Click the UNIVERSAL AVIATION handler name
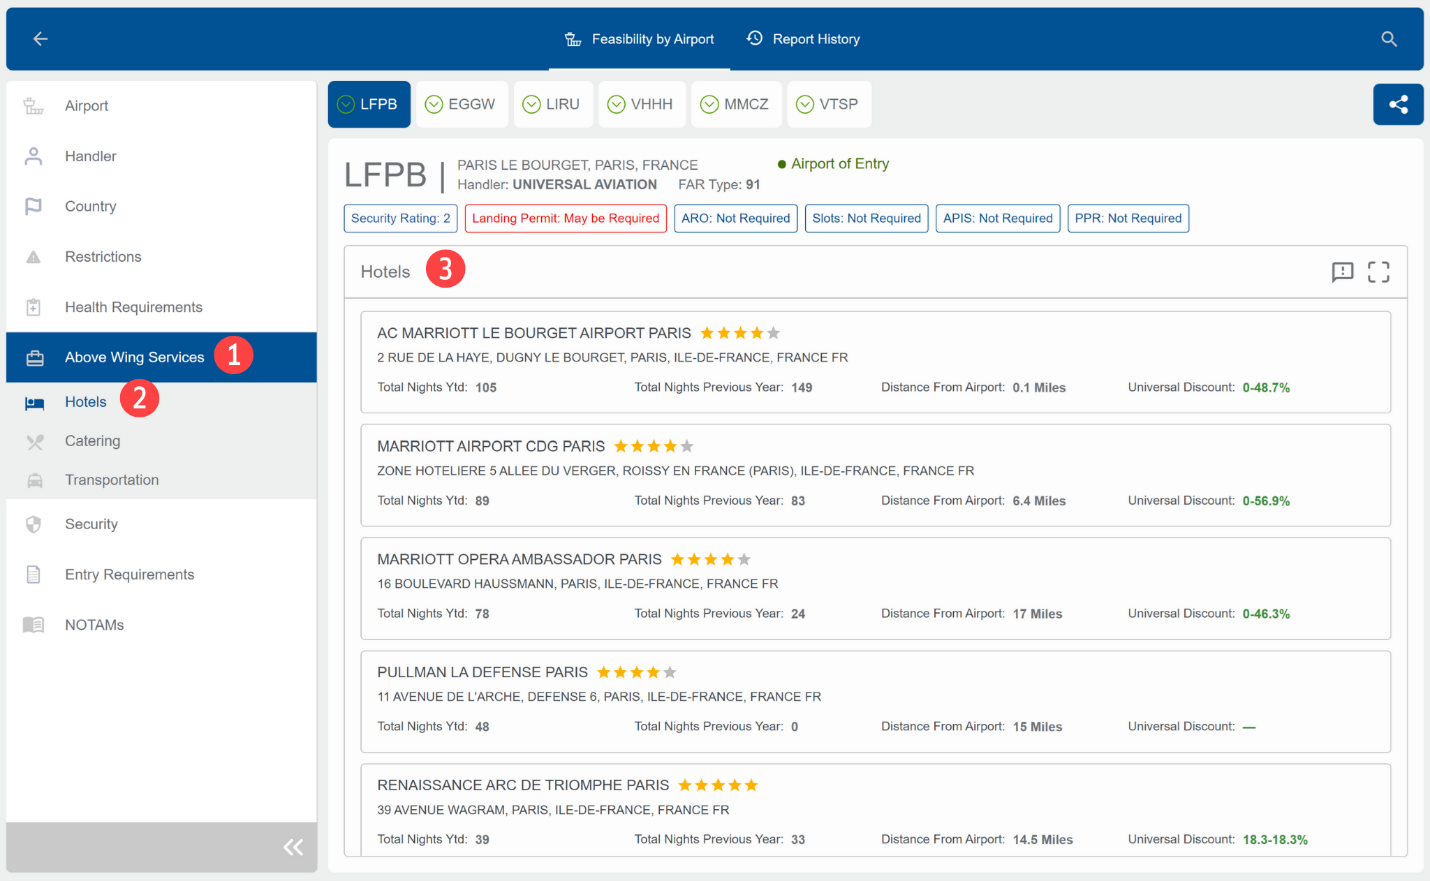The image size is (1430, 881). (585, 185)
